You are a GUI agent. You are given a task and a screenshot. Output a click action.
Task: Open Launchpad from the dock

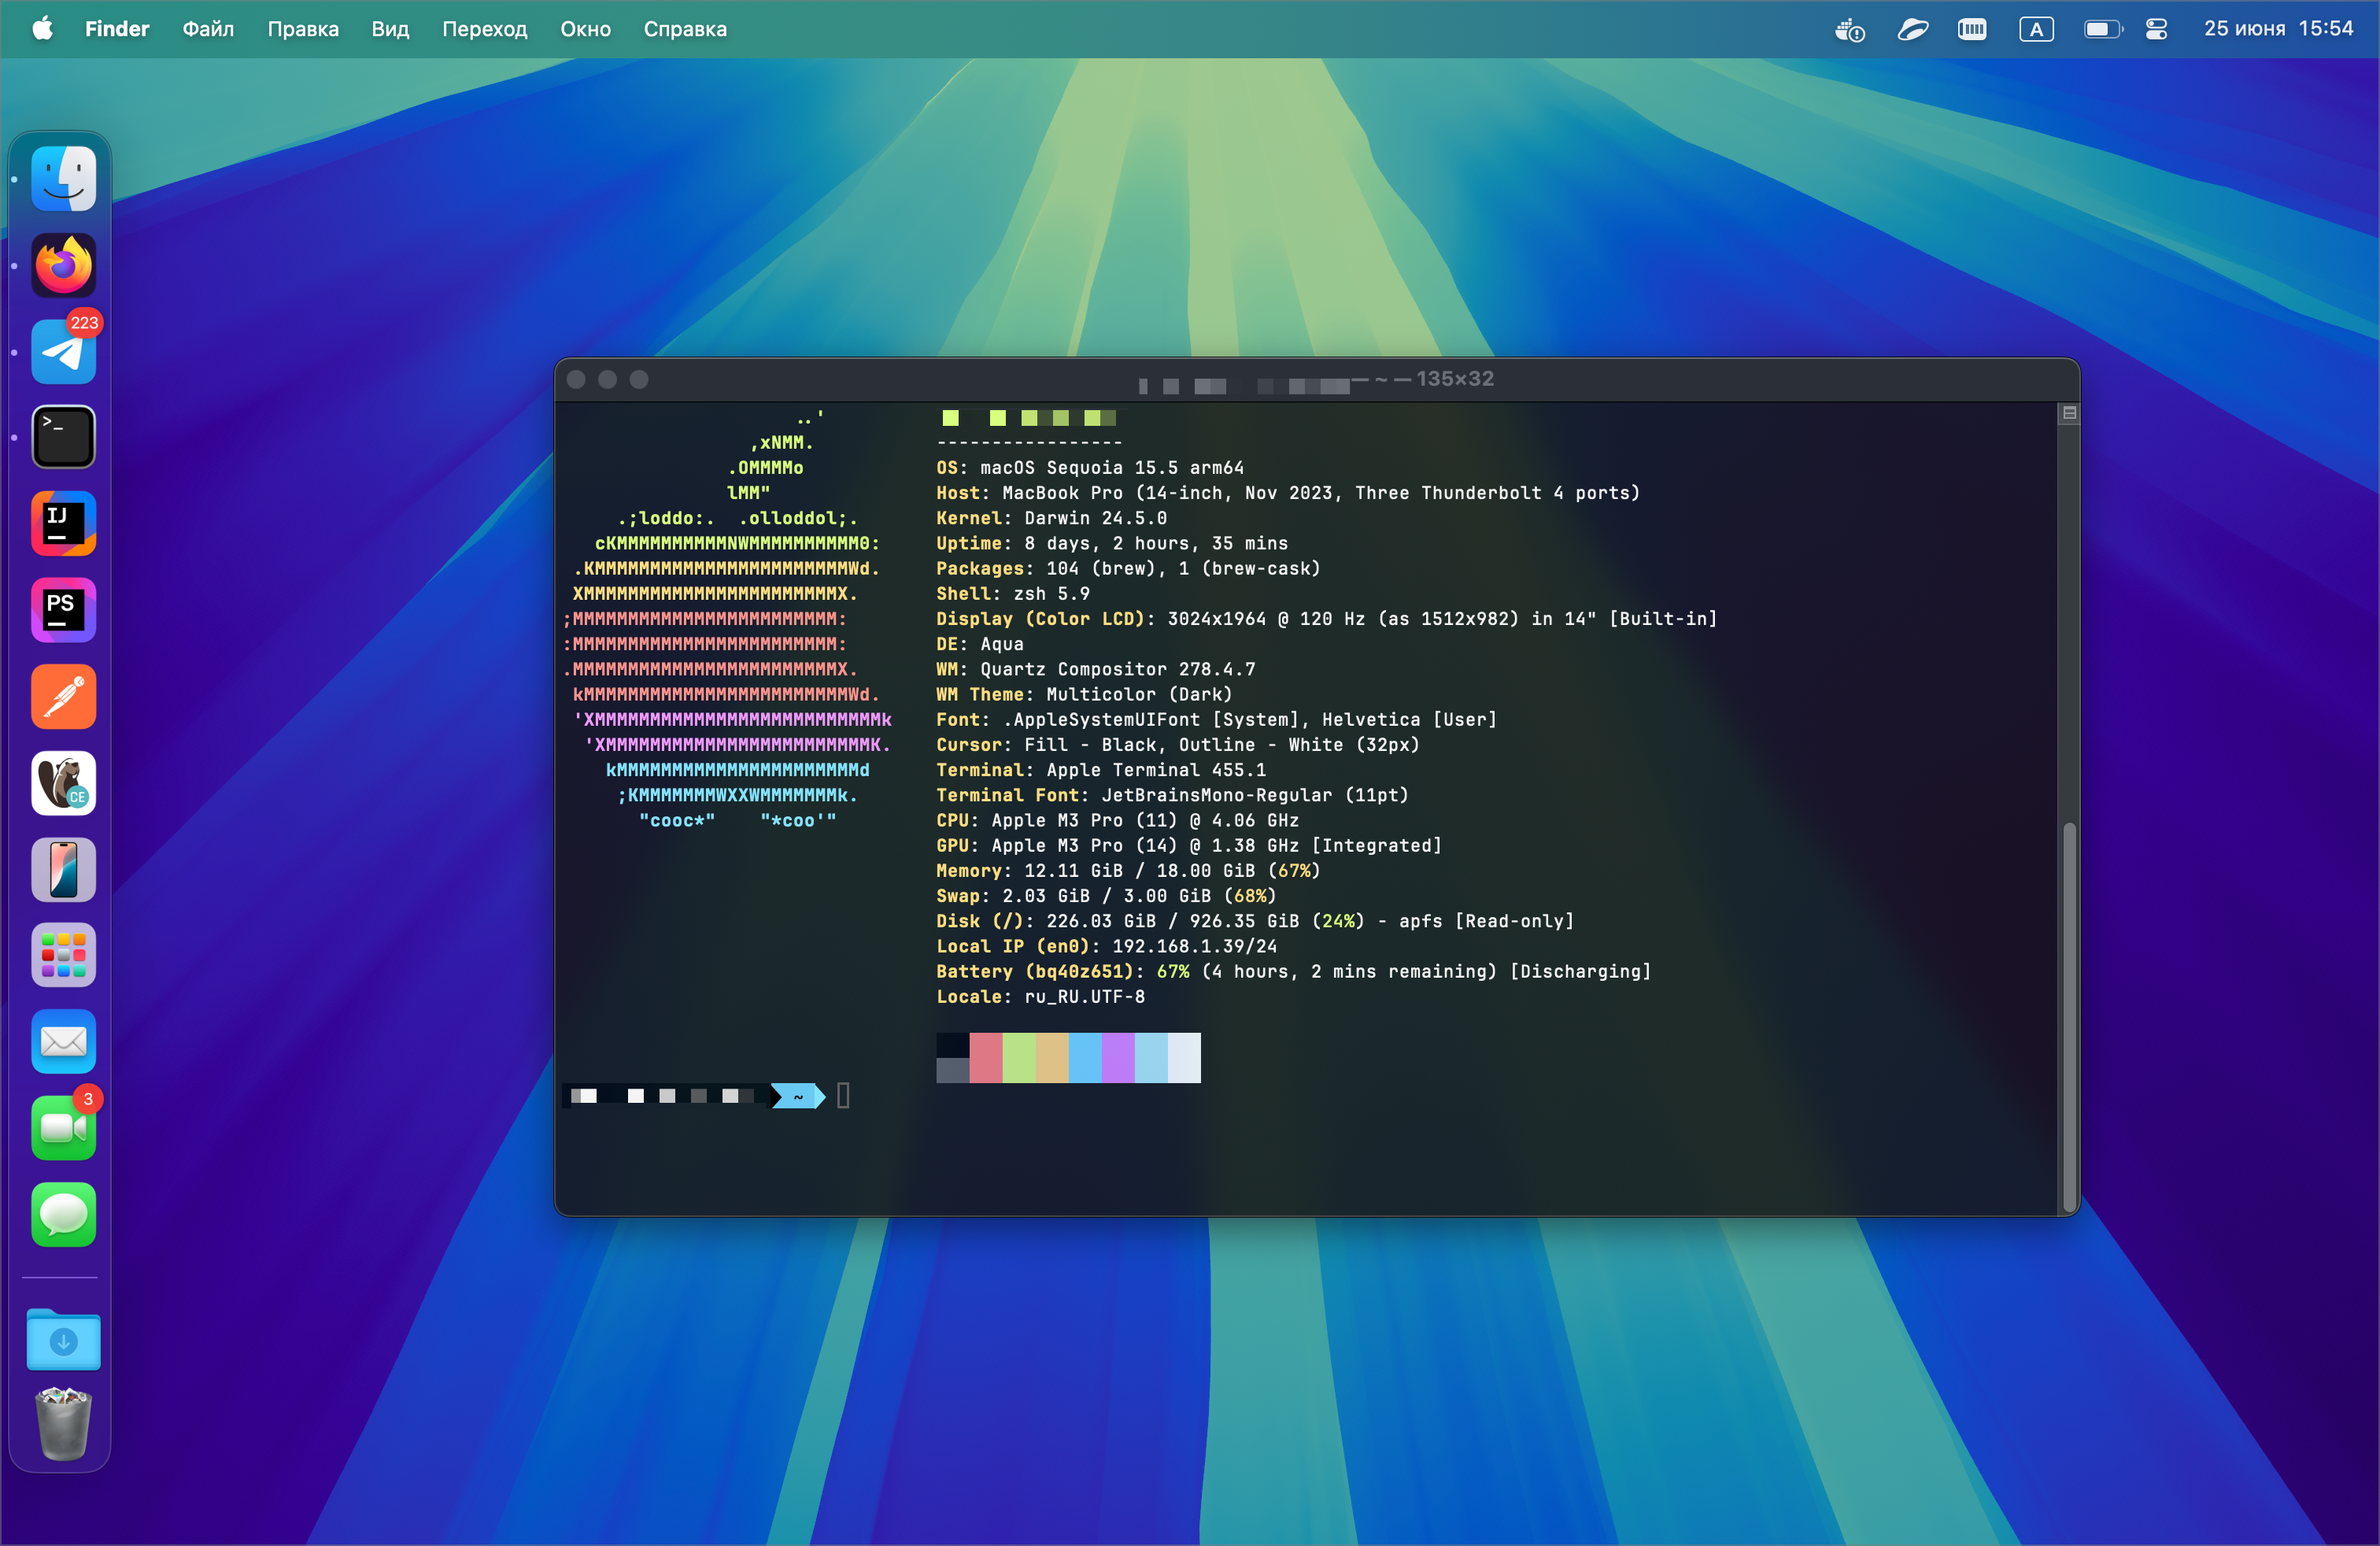[63, 955]
